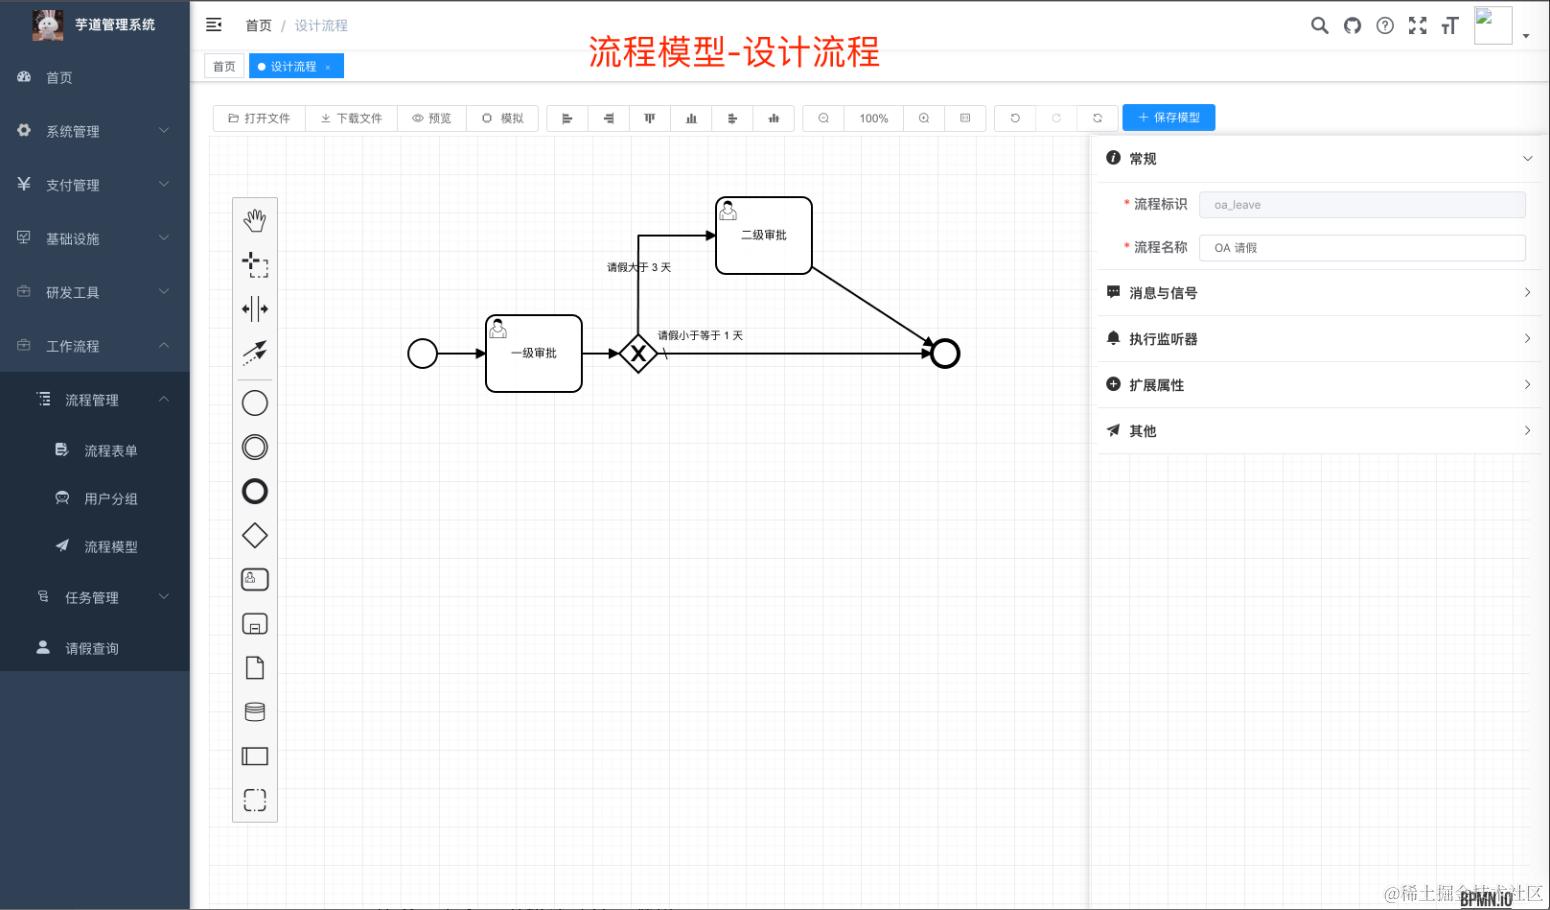Undo the last diagram change
The height and width of the screenshot is (910, 1550).
1015,118
